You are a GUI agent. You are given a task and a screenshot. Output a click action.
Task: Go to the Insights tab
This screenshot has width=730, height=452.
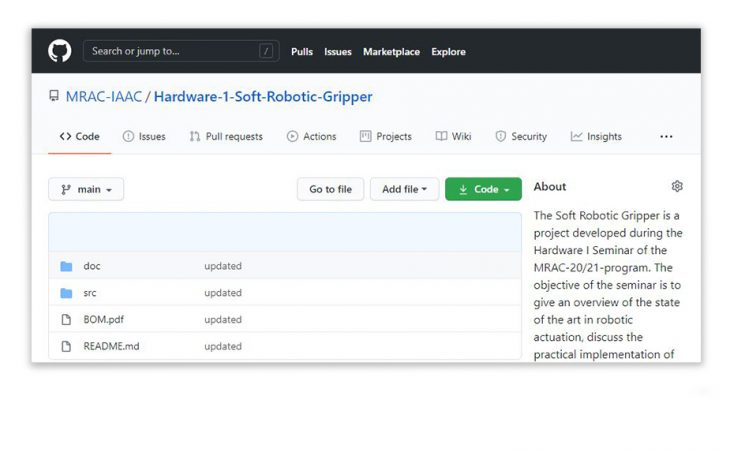point(596,137)
